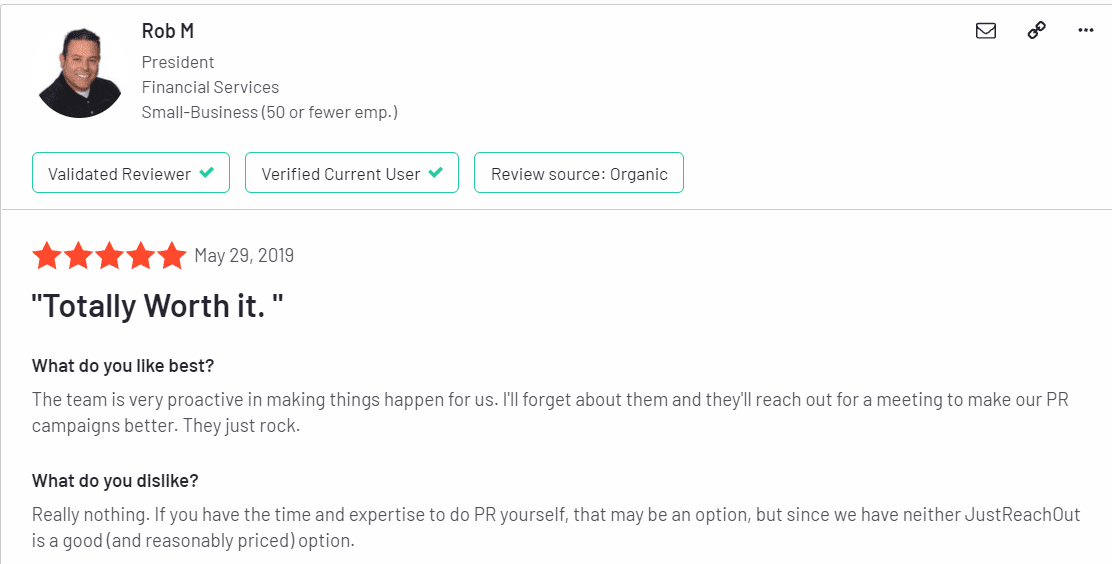Click the Validated Reviewer badge
Viewport: 1112px width, 564px height.
[x=131, y=172]
